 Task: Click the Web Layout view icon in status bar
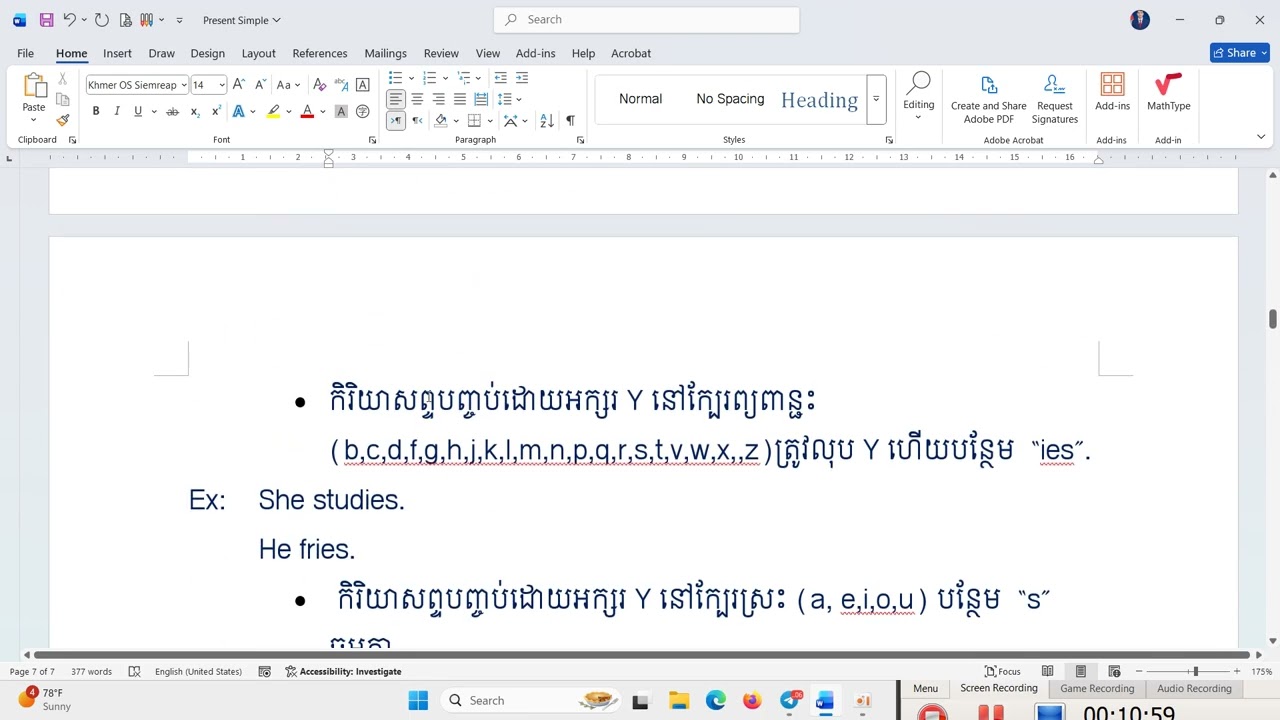(1114, 671)
